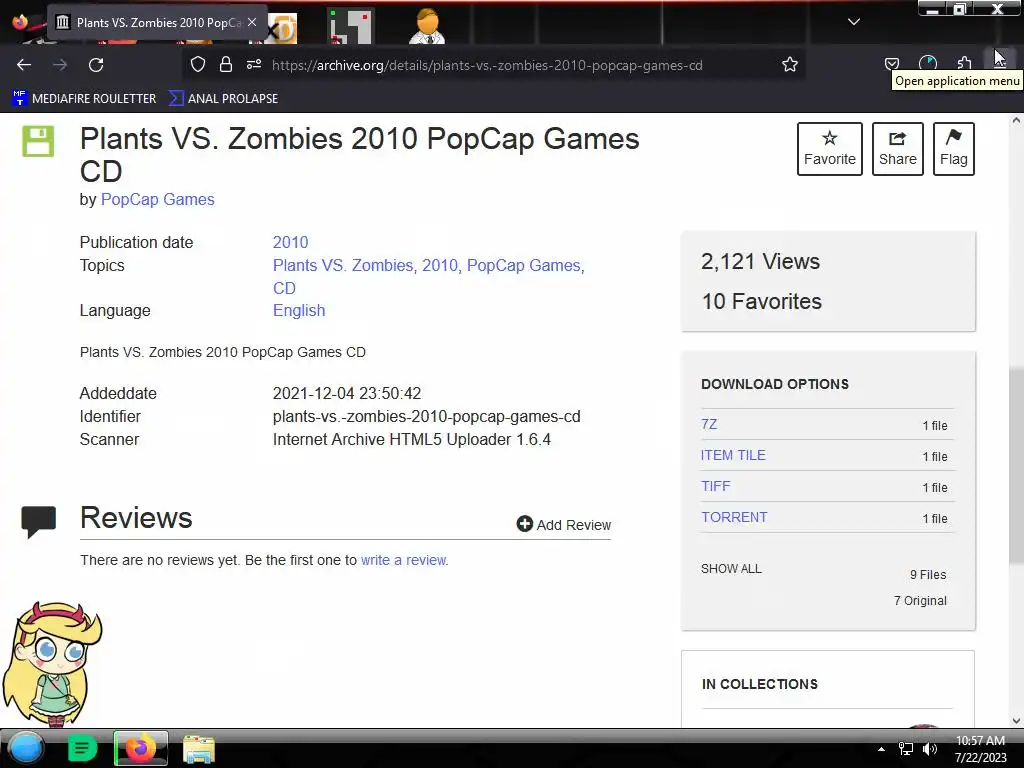Click the Firefox taskbar button
The image size is (1024, 768).
point(140,748)
